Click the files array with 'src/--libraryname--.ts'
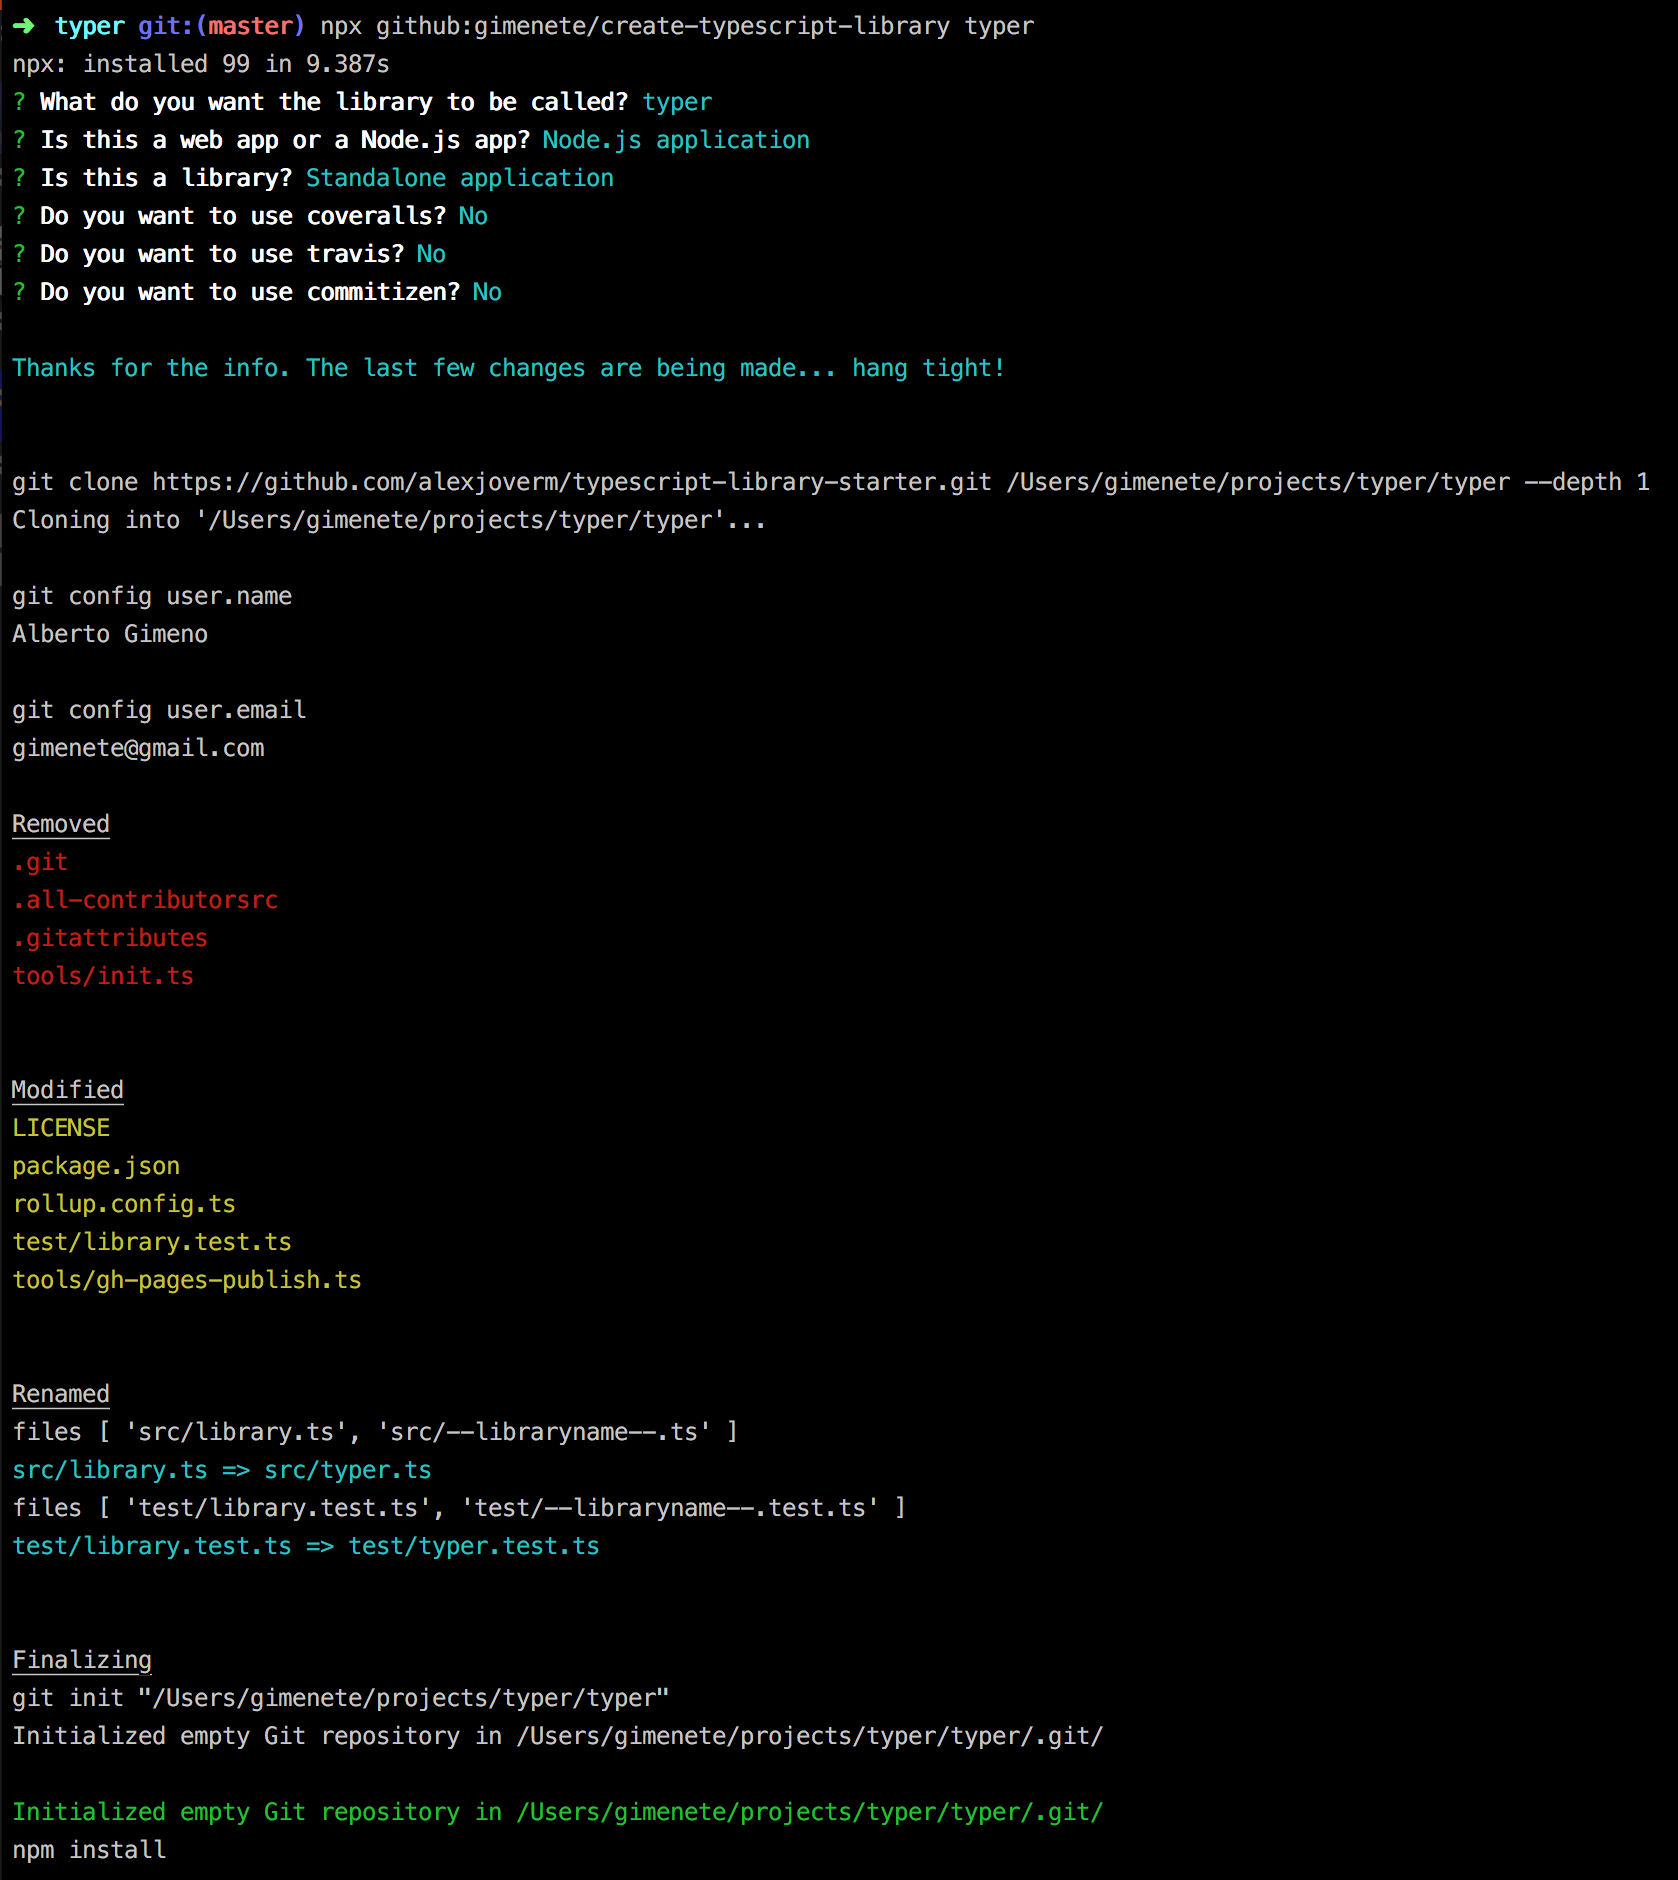Viewport: 1678px width, 1880px height. coord(375,1432)
